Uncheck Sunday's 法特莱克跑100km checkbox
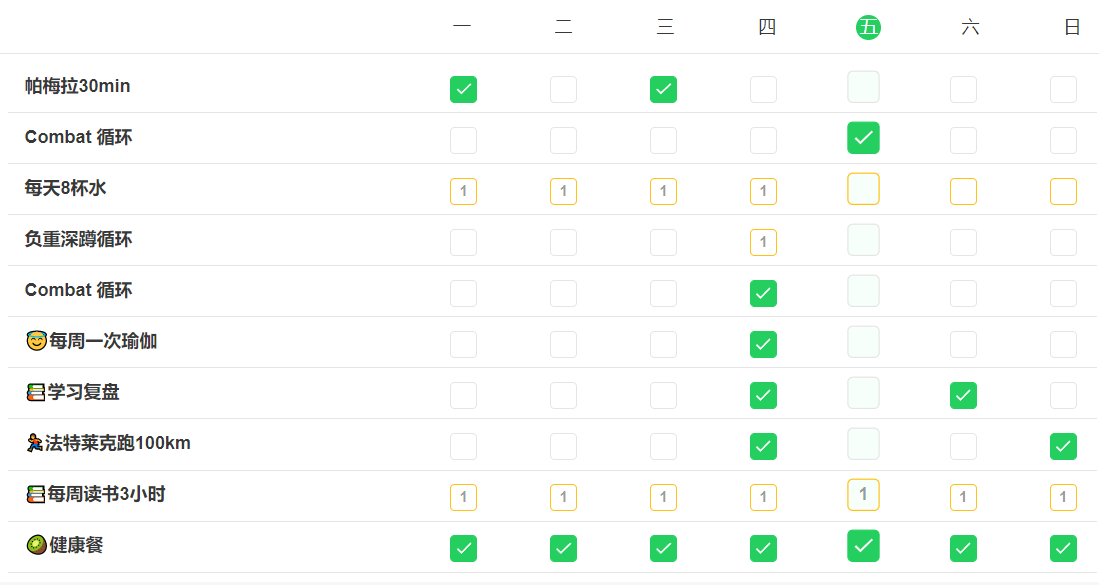The height and width of the screenshot is (585, 1099). coord(1063,446)
